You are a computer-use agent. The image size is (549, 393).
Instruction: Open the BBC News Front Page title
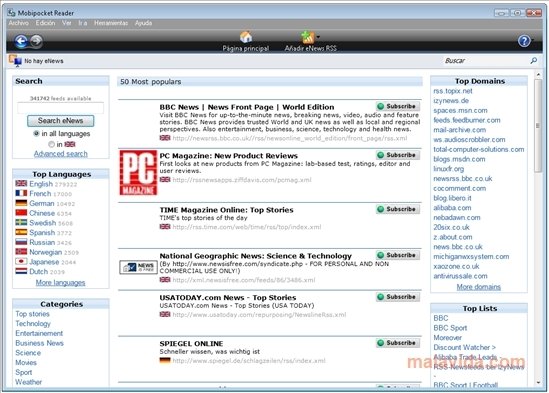(x=247, y=107)
